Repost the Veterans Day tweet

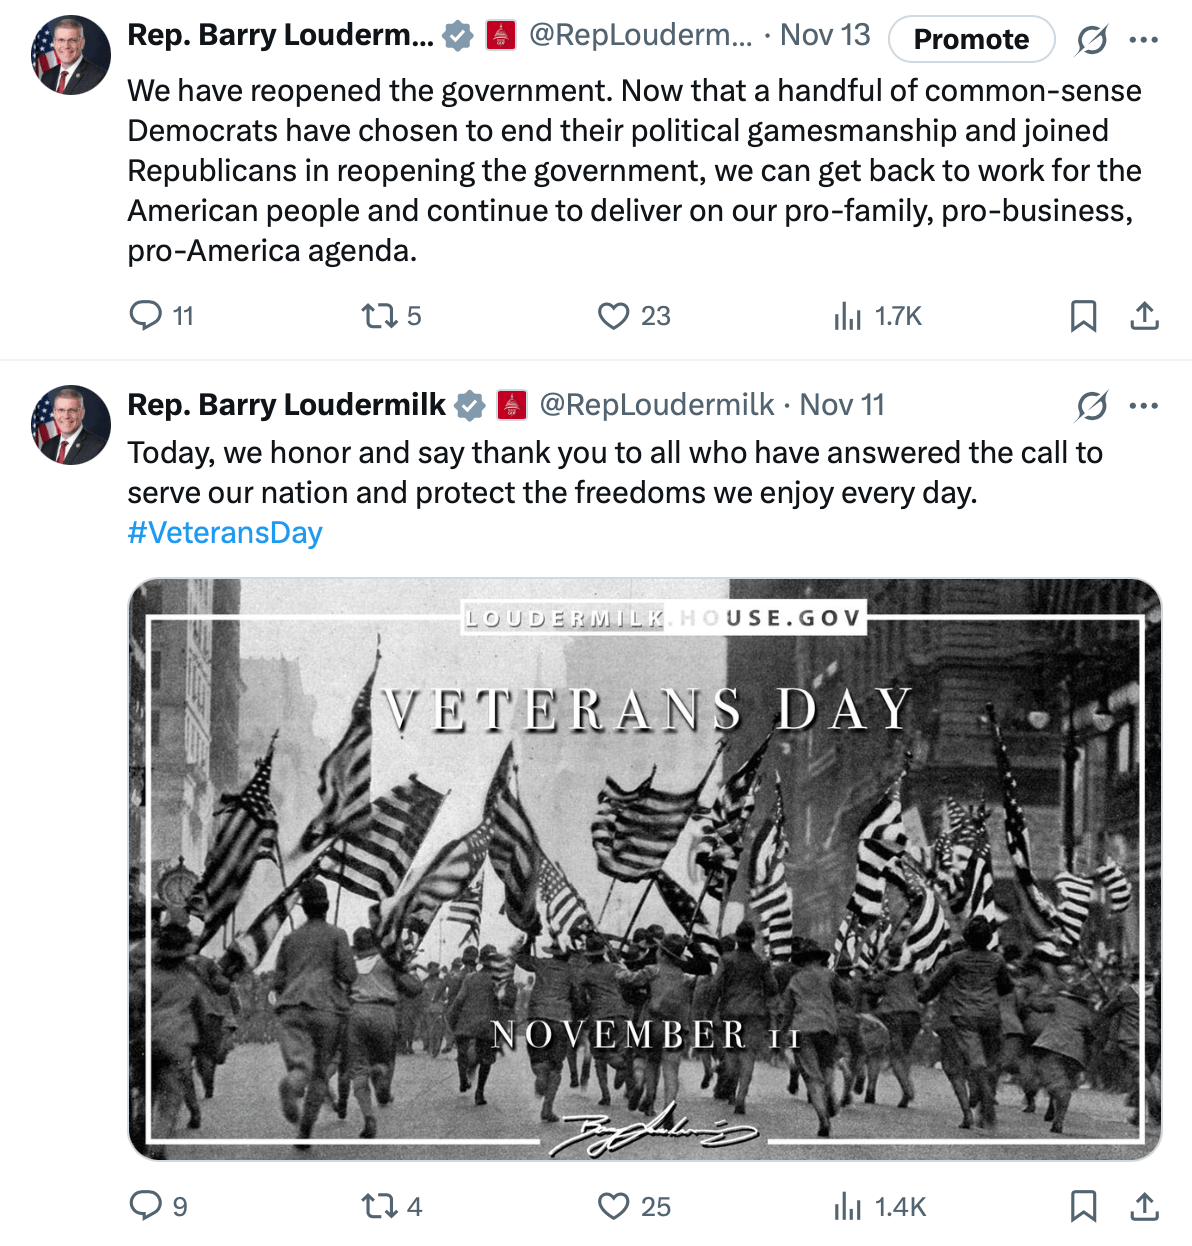(379, 1206)
